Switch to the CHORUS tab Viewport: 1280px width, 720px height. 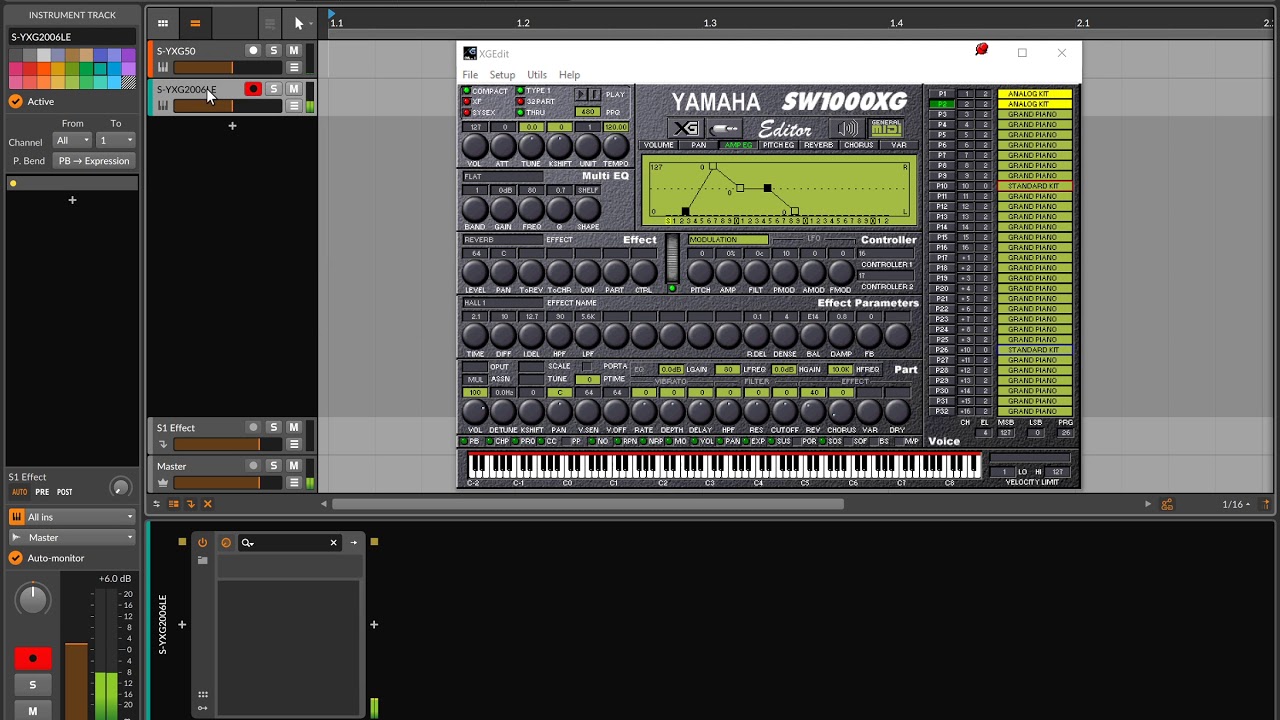click(x=858, y=146)
